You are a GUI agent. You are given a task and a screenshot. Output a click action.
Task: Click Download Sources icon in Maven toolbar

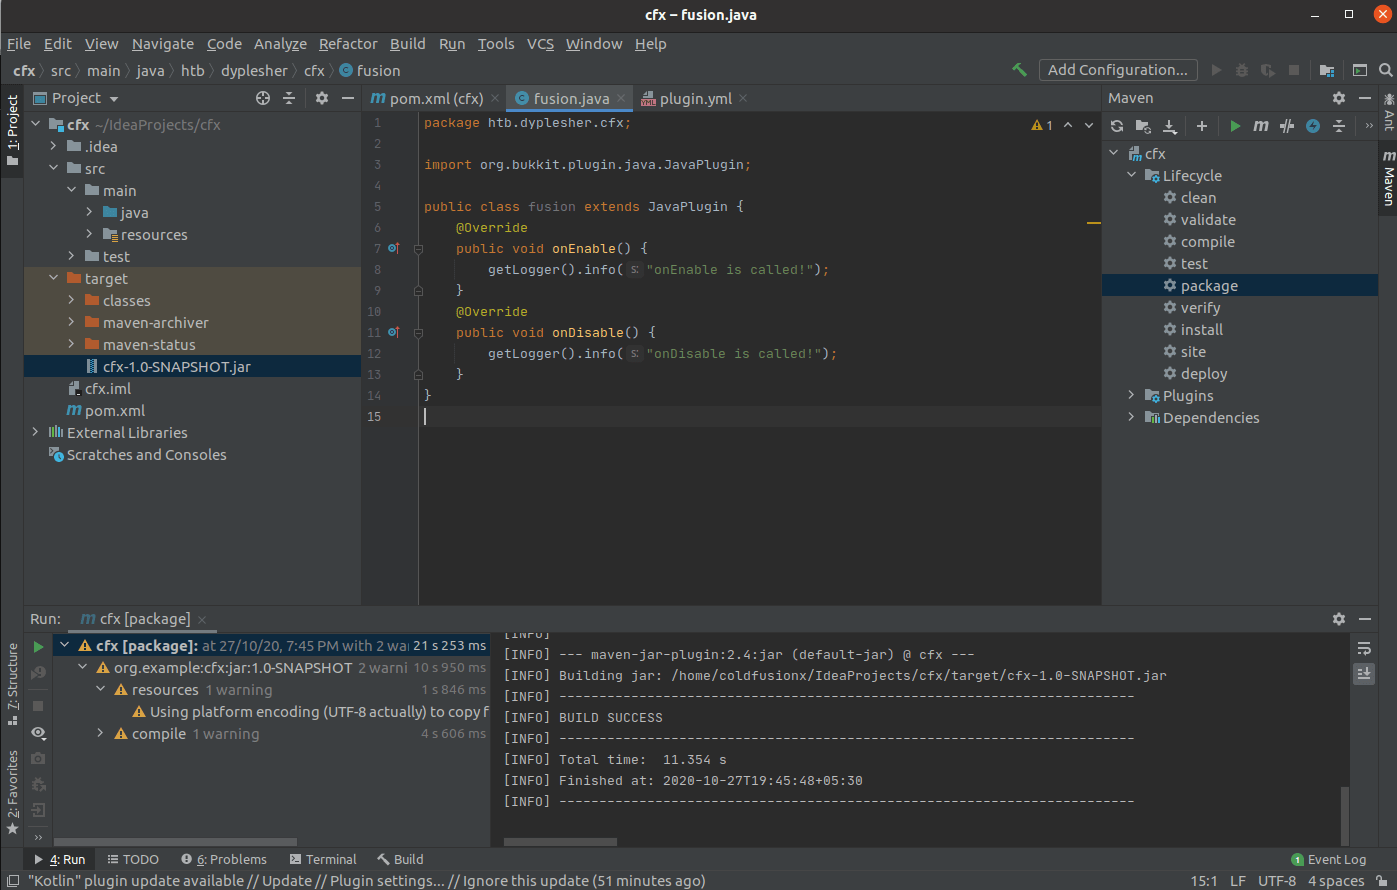(1169, 126)
